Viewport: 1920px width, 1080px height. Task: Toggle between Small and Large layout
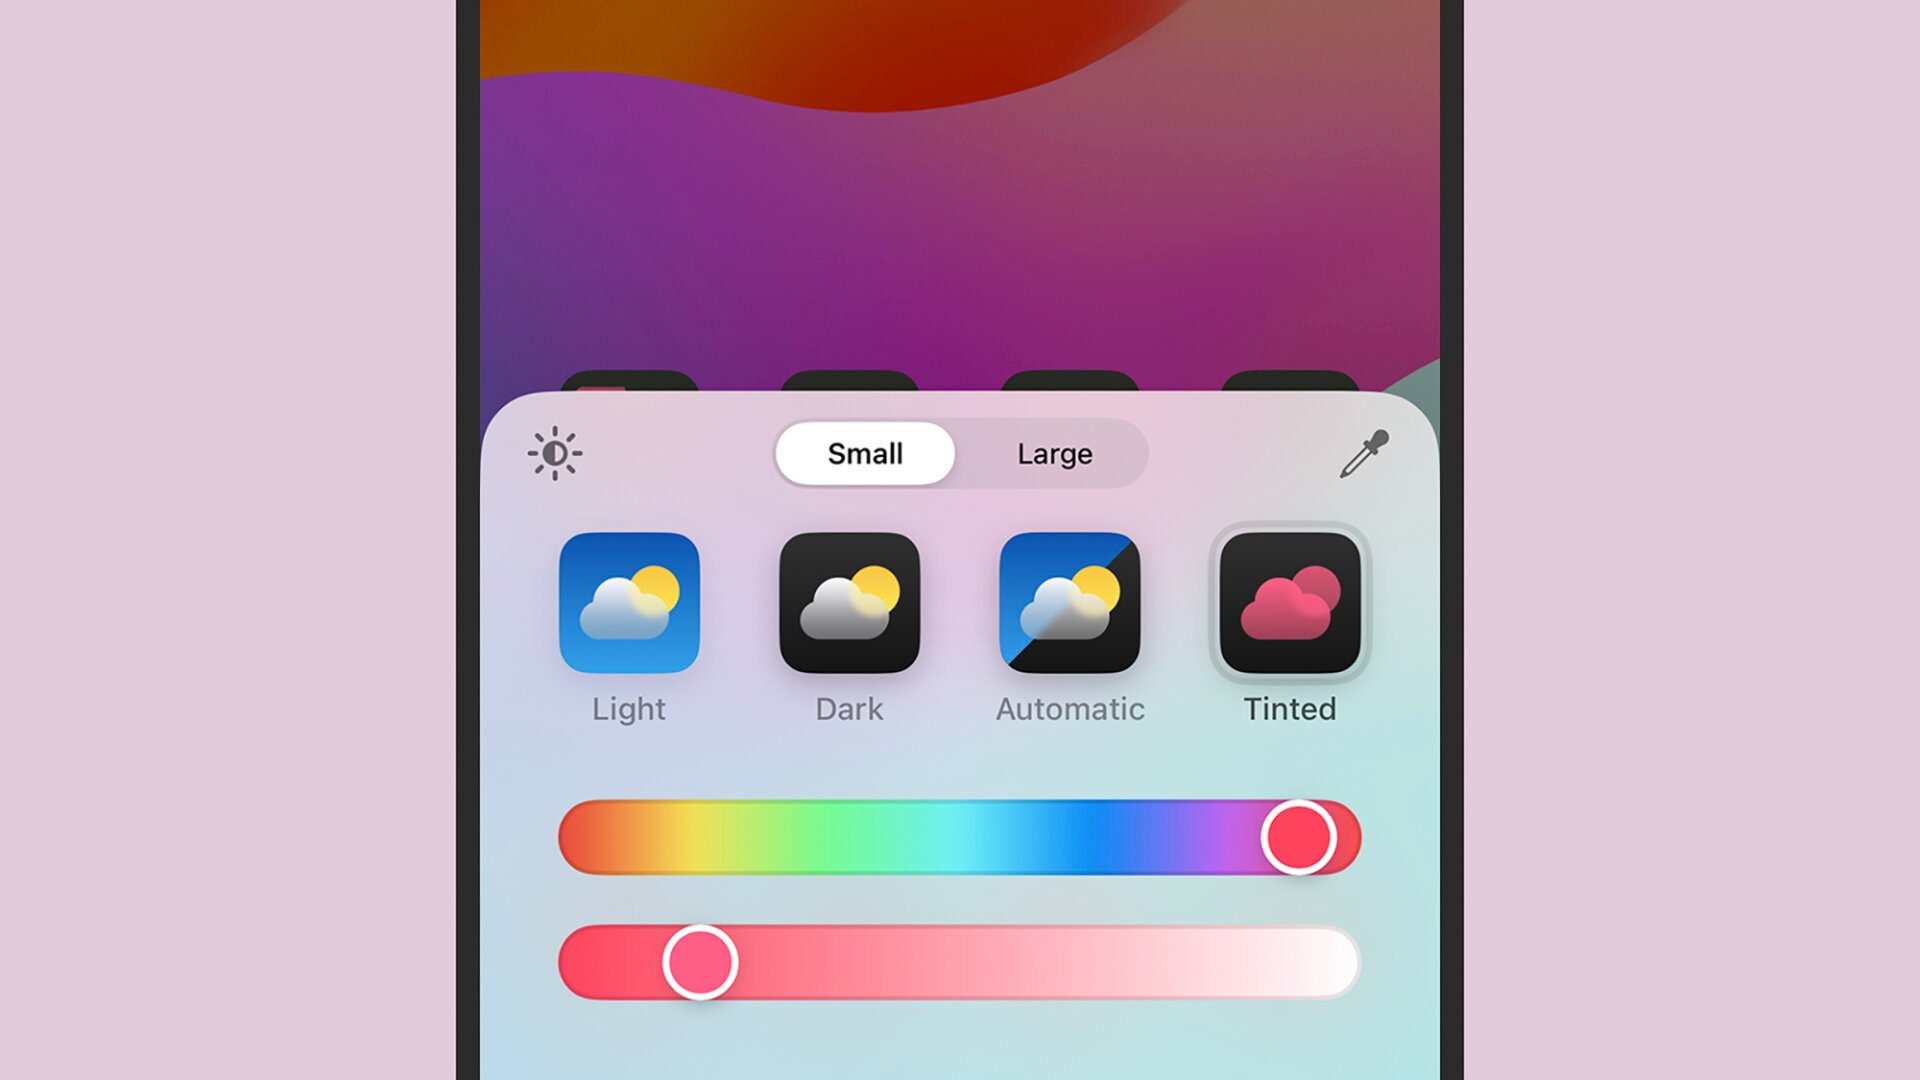point(959,454)
